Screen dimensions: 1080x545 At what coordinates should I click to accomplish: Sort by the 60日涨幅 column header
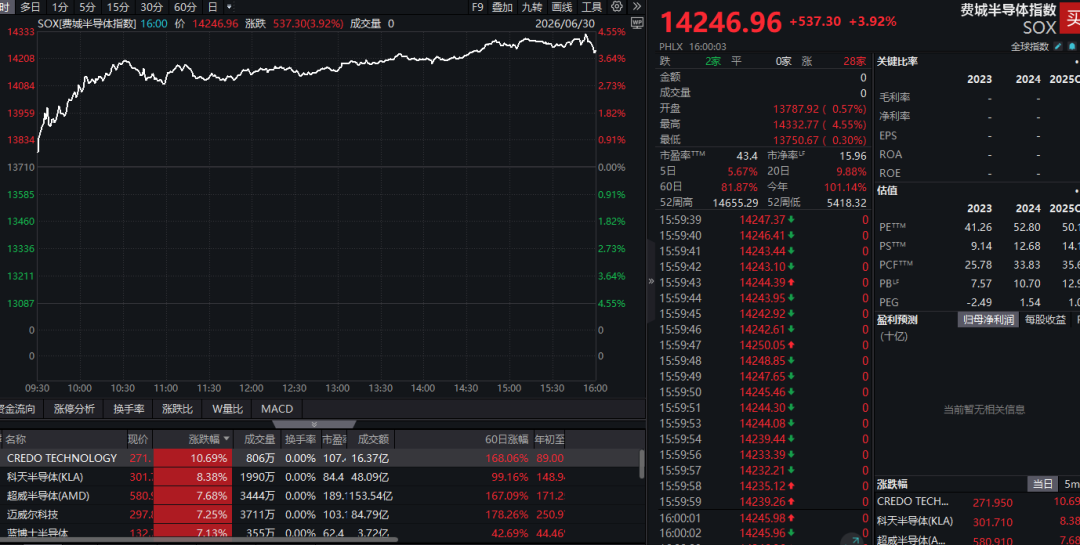(x=506, y=439)
